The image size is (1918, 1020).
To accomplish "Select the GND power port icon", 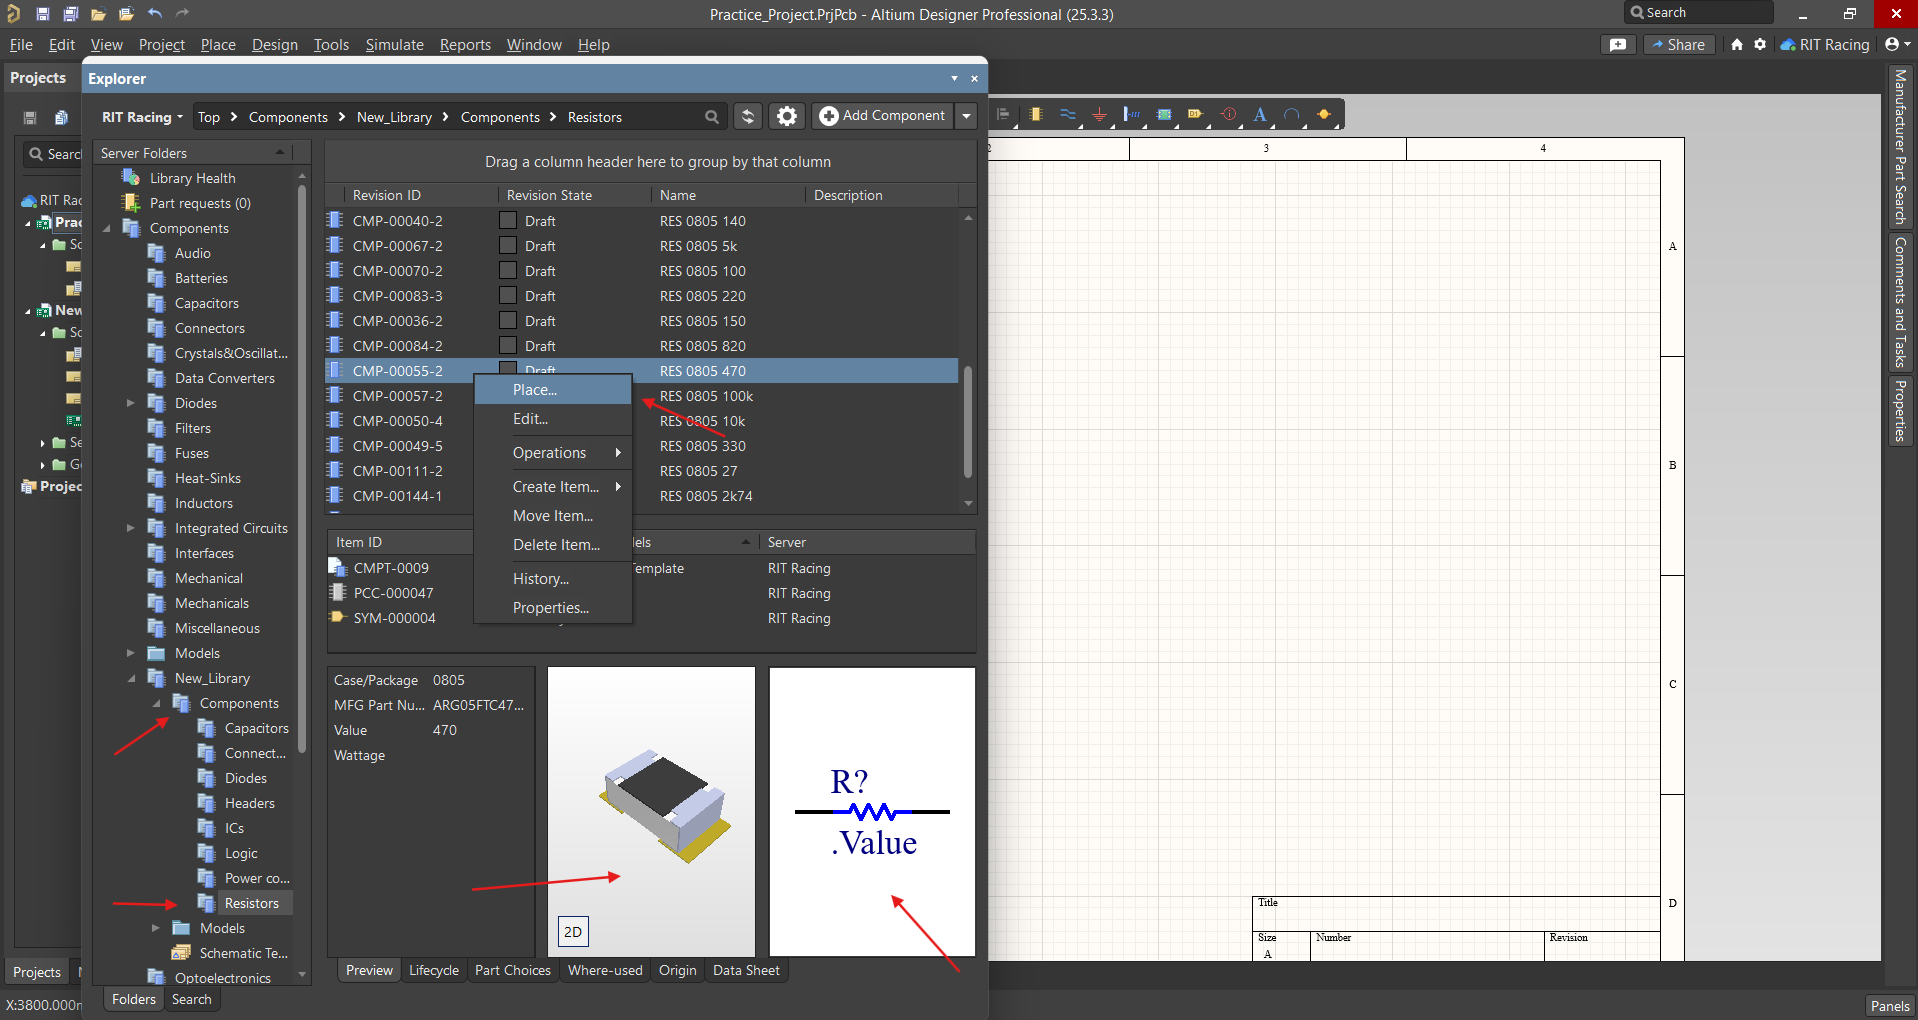I will (1100, 115).
